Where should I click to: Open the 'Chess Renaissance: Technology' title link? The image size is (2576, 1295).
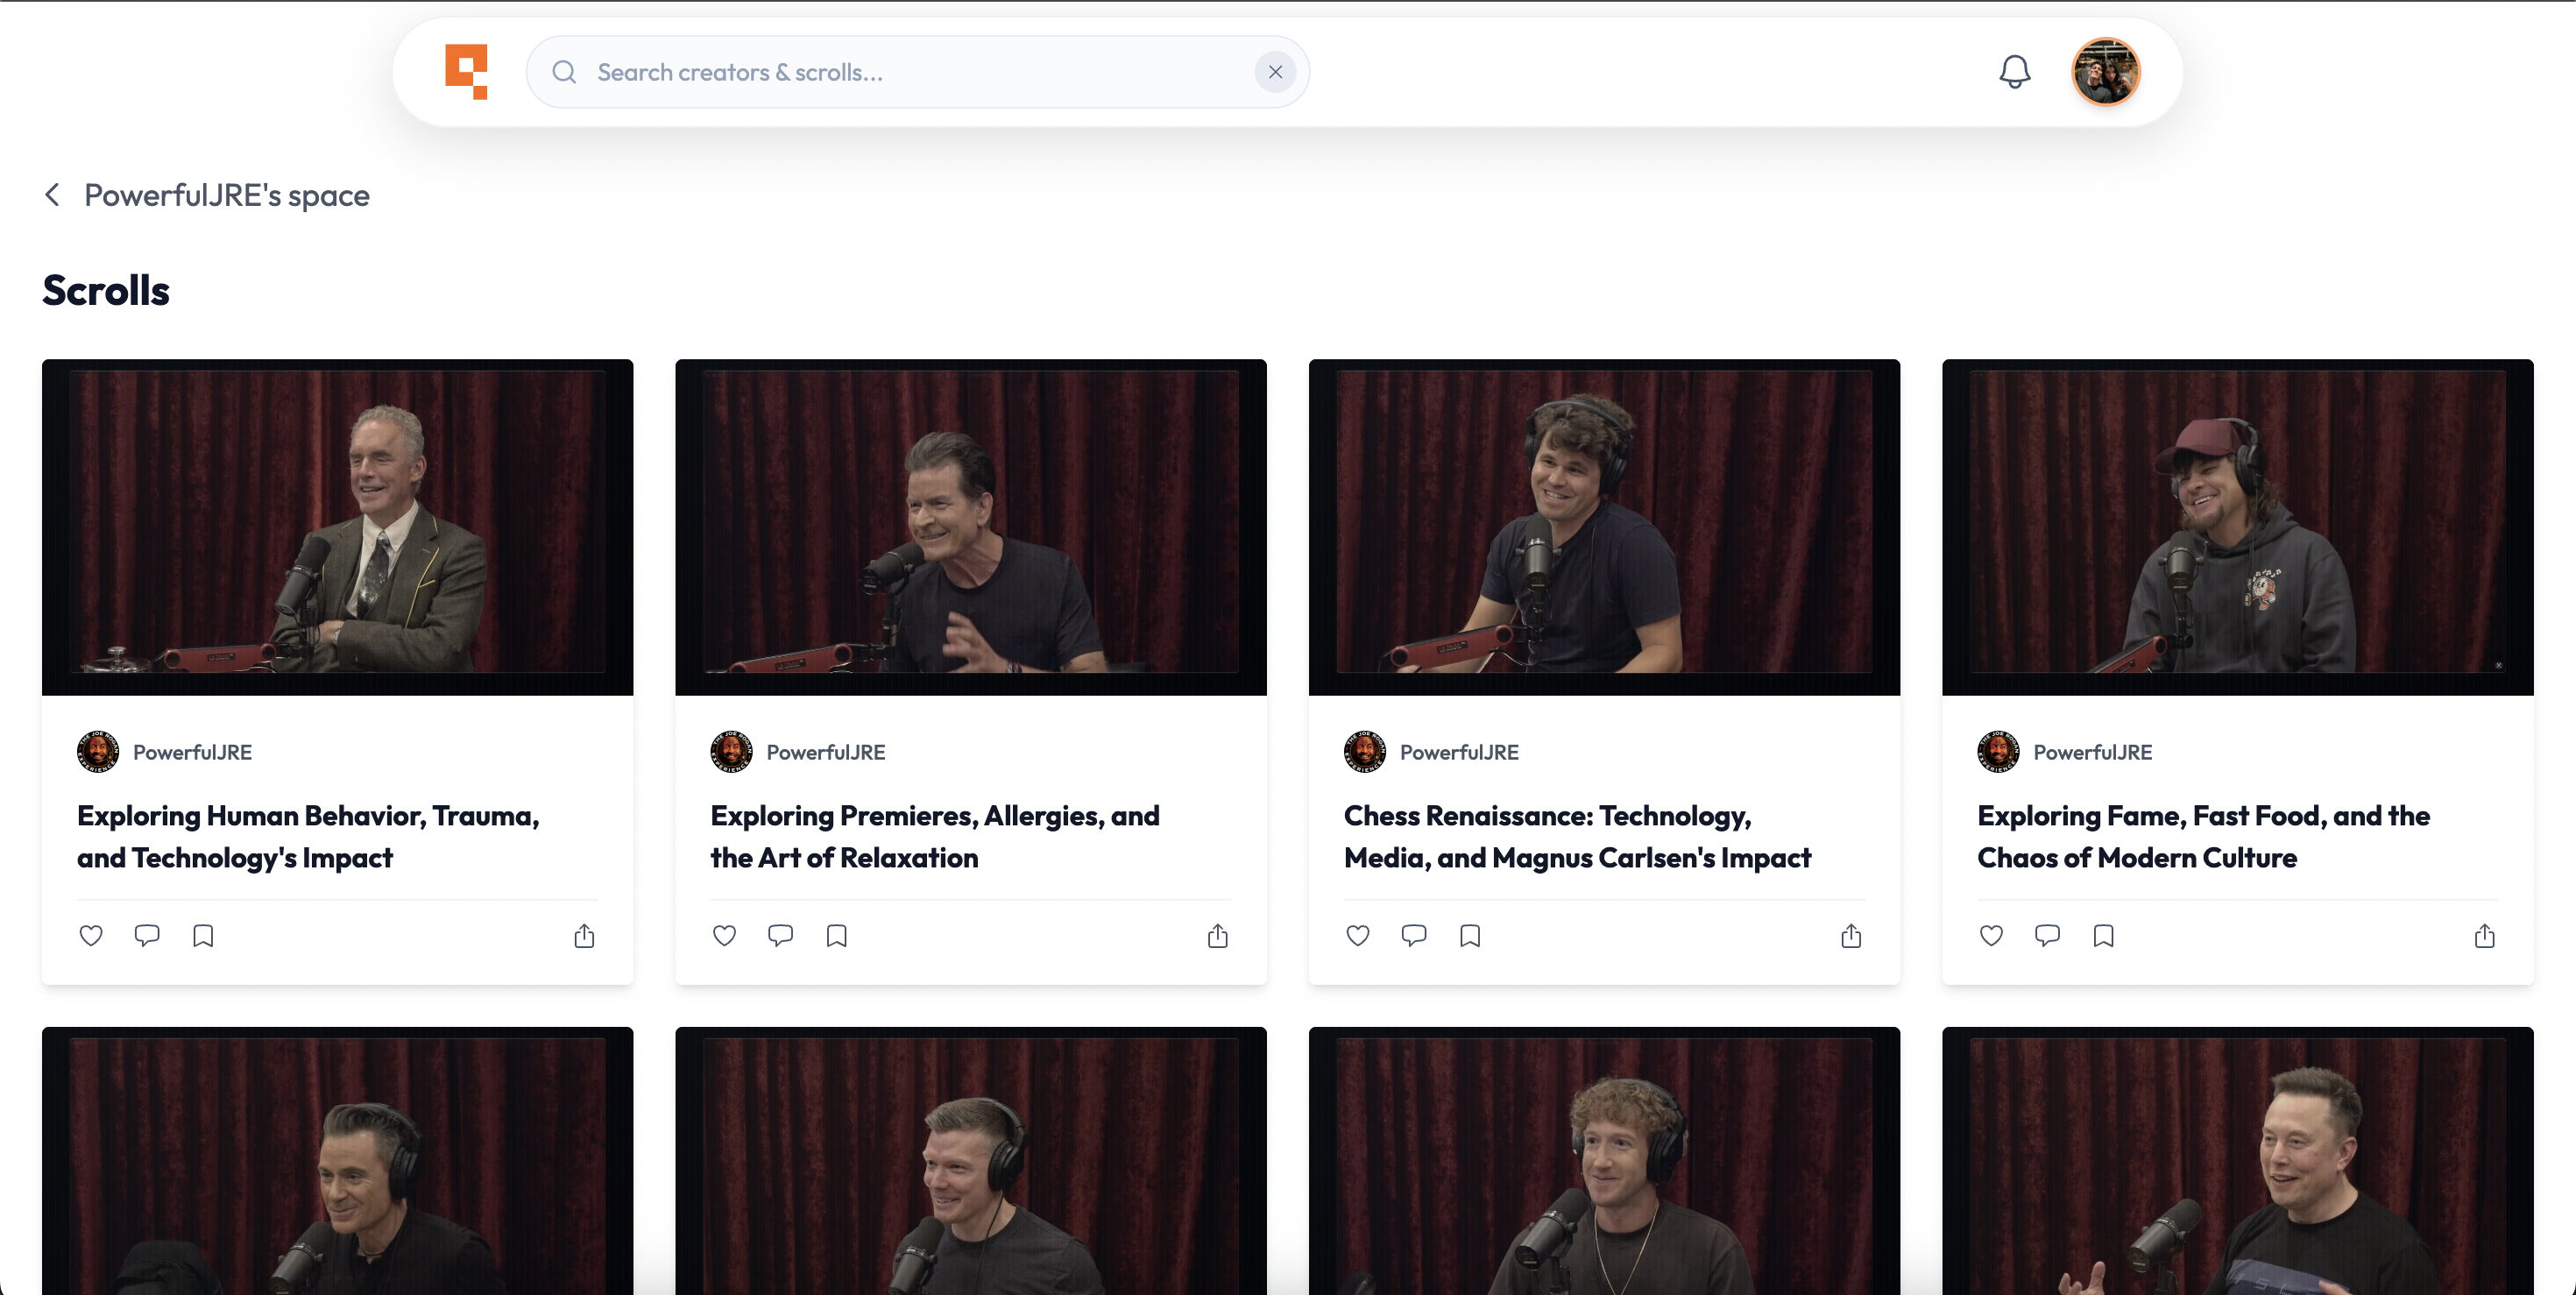[1576, 836]
